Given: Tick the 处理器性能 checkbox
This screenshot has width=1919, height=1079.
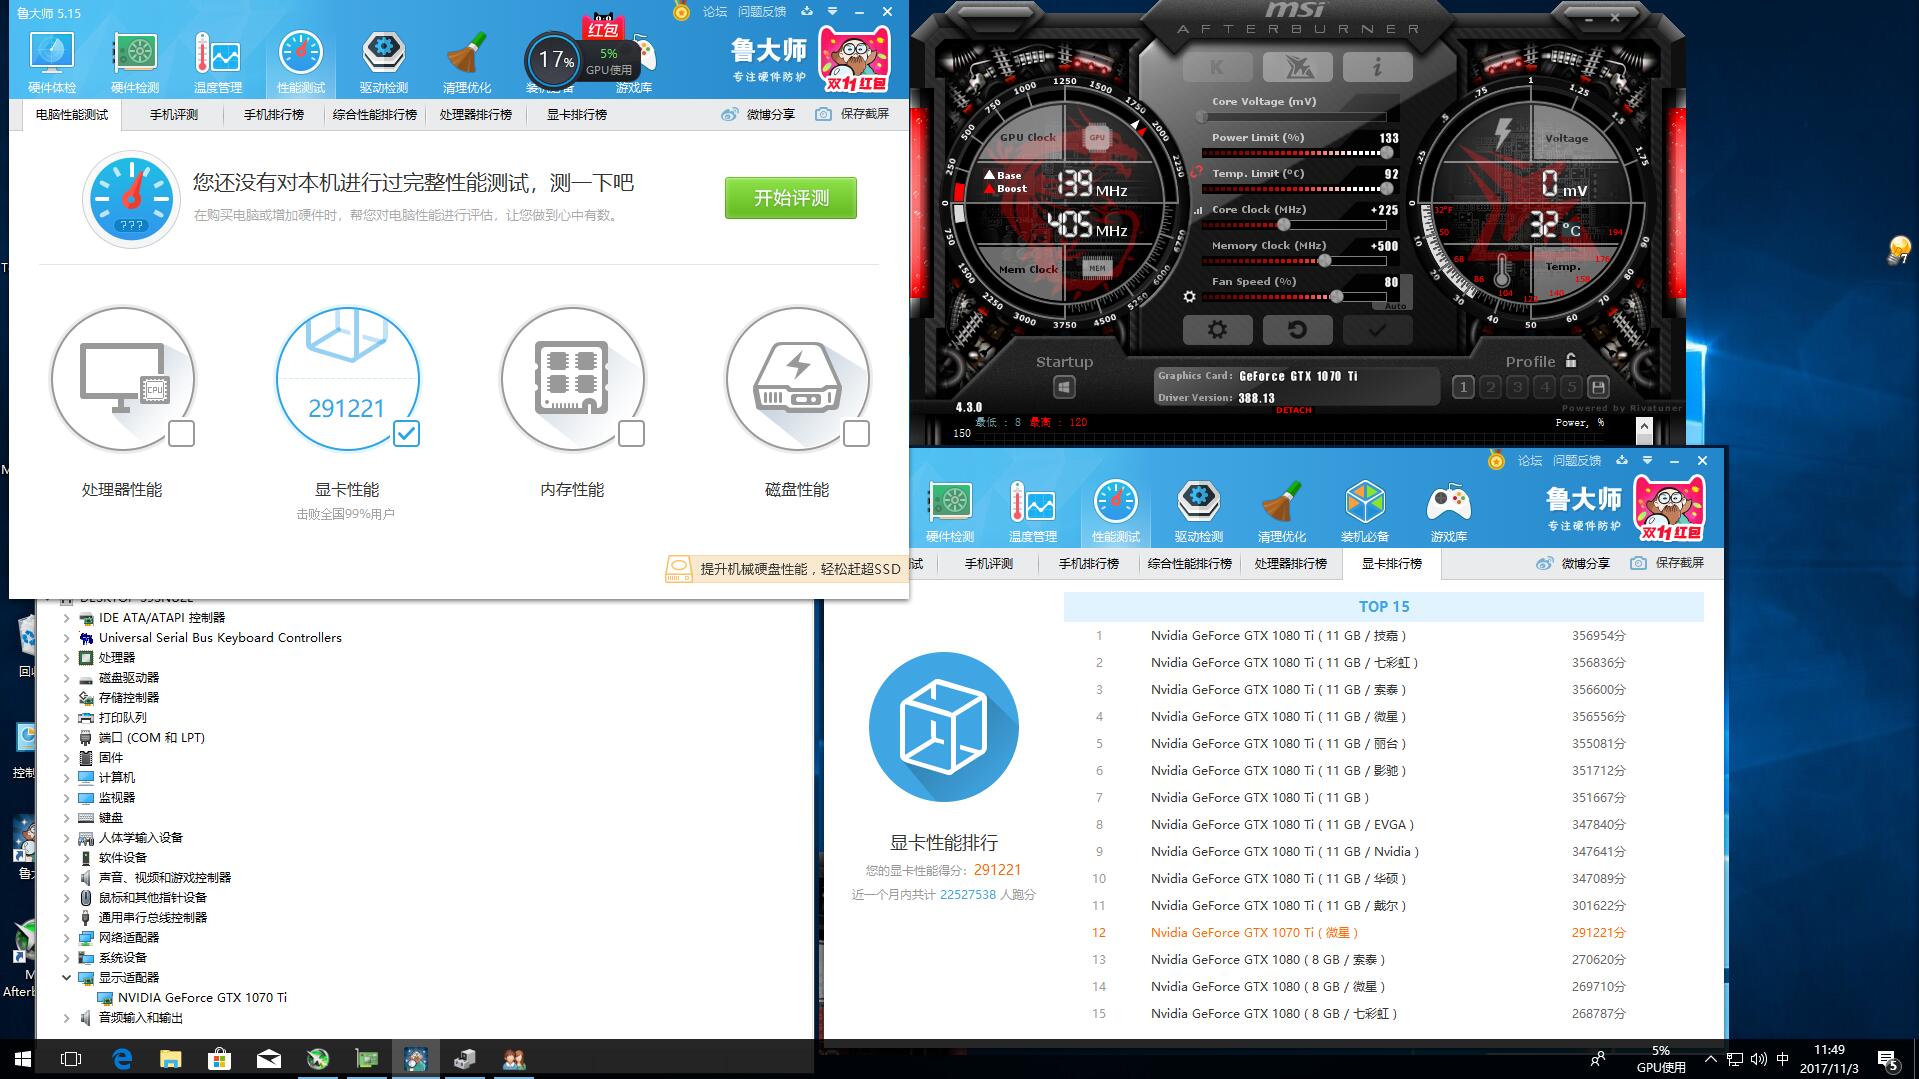Looking at the screenshot, I should tap(182, 433).
